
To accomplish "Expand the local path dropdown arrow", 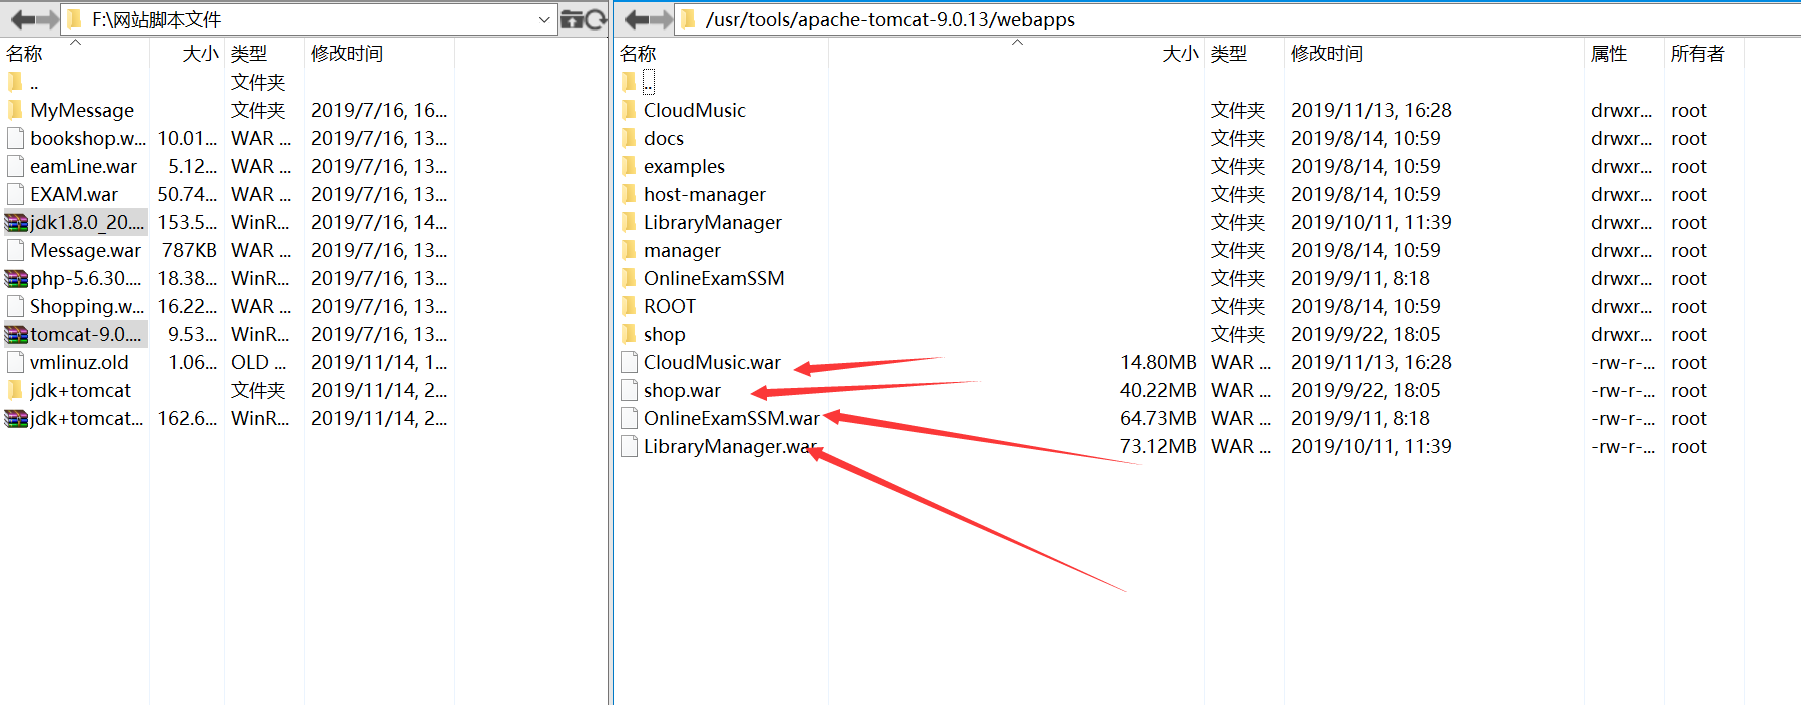I will pos(544,19).
